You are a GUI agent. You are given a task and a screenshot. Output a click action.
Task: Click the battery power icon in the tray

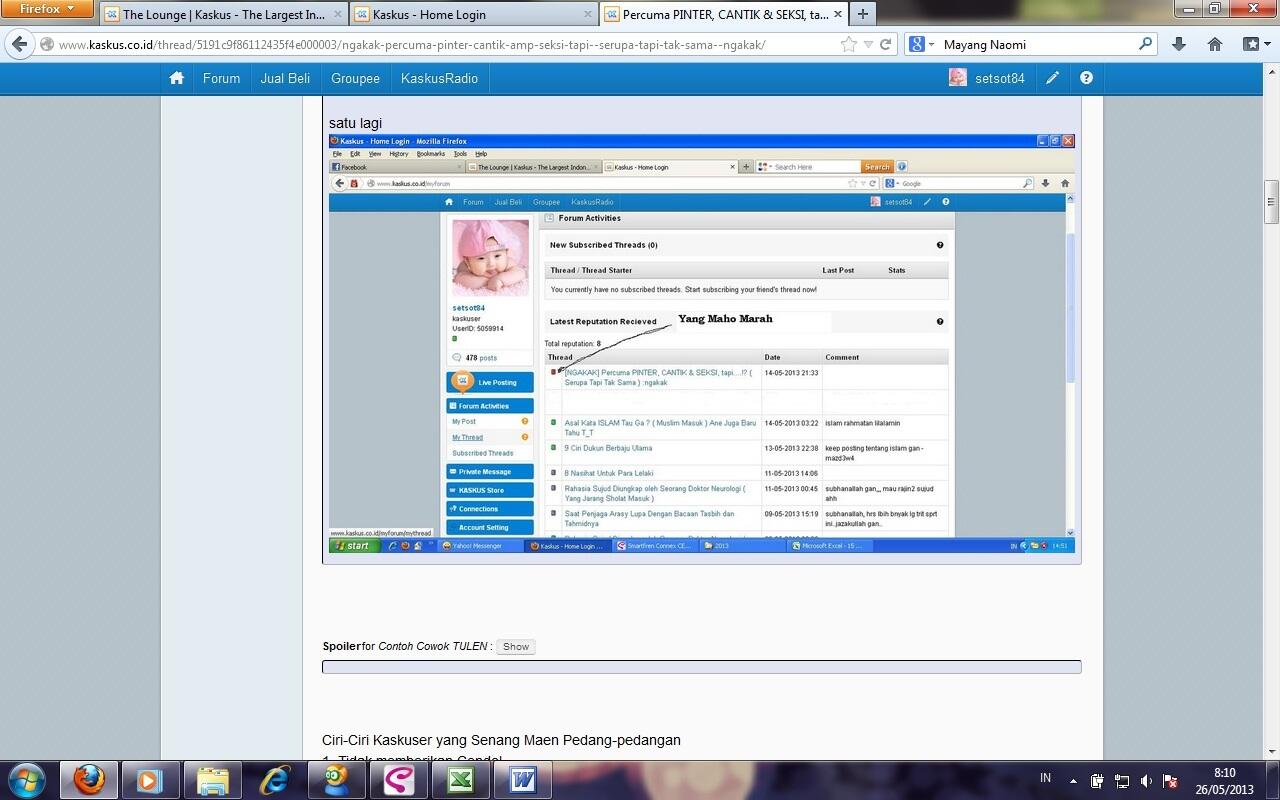[1097, 780]
